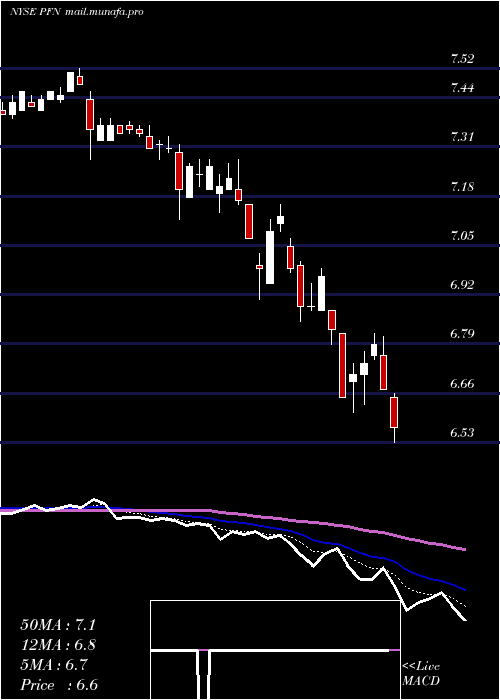500x700 pixels.
Task: Click the 5MA : 6.7 readout
Action: 54,665
